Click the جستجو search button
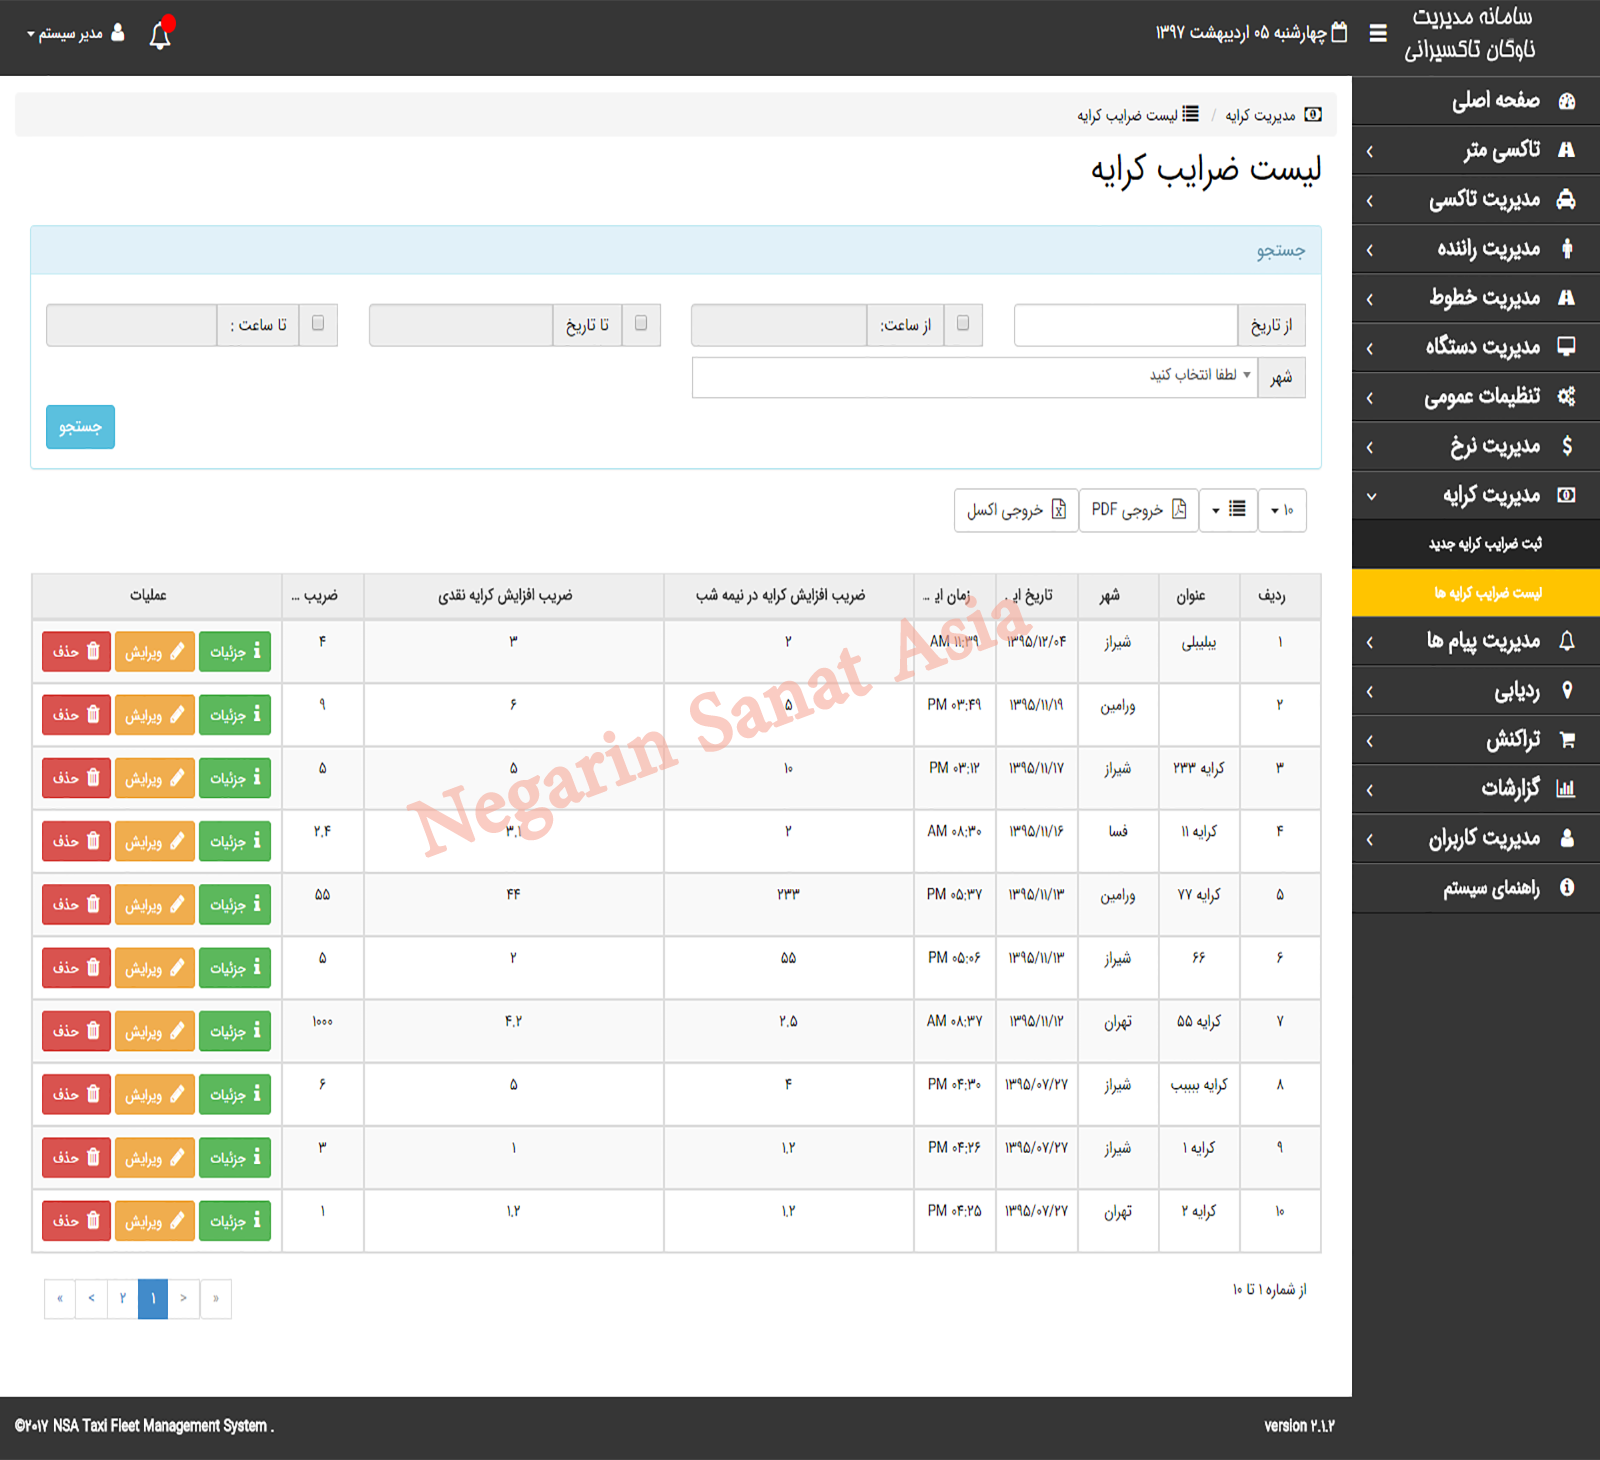This screenshot has height=1460, width=1600. tap(80, 427)
